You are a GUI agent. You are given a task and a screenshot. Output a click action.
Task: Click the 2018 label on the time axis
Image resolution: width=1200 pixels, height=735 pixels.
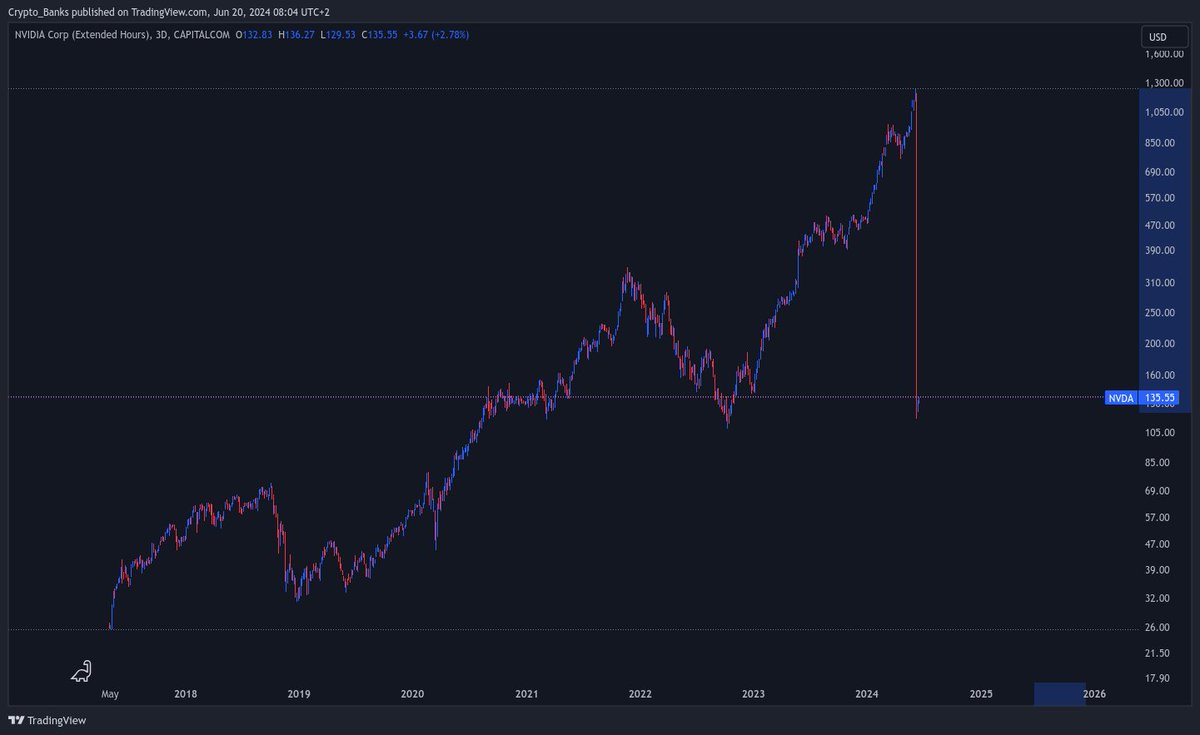pos(184,694)
